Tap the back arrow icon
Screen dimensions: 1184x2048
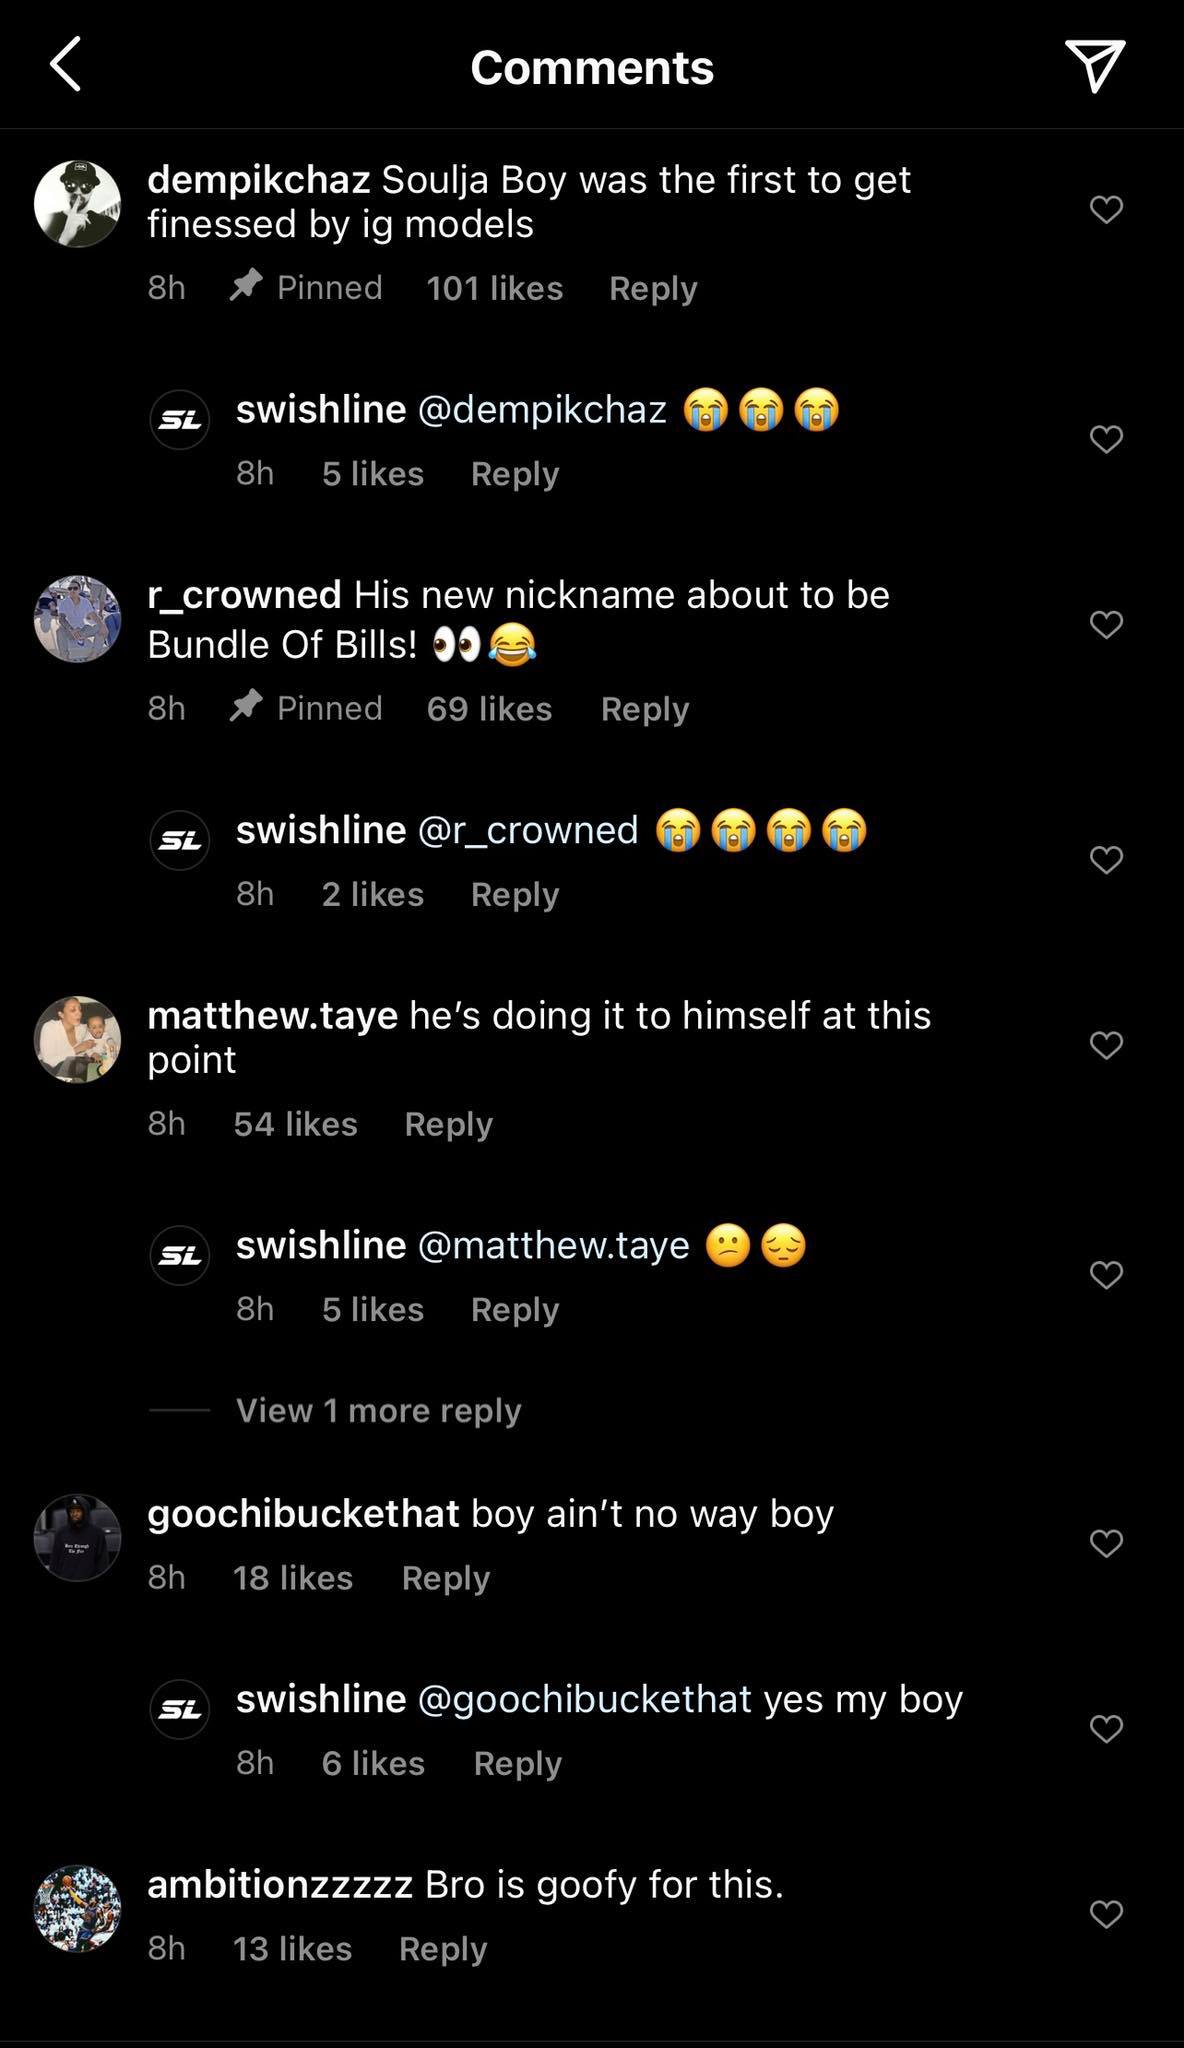(x=66, y=66)
